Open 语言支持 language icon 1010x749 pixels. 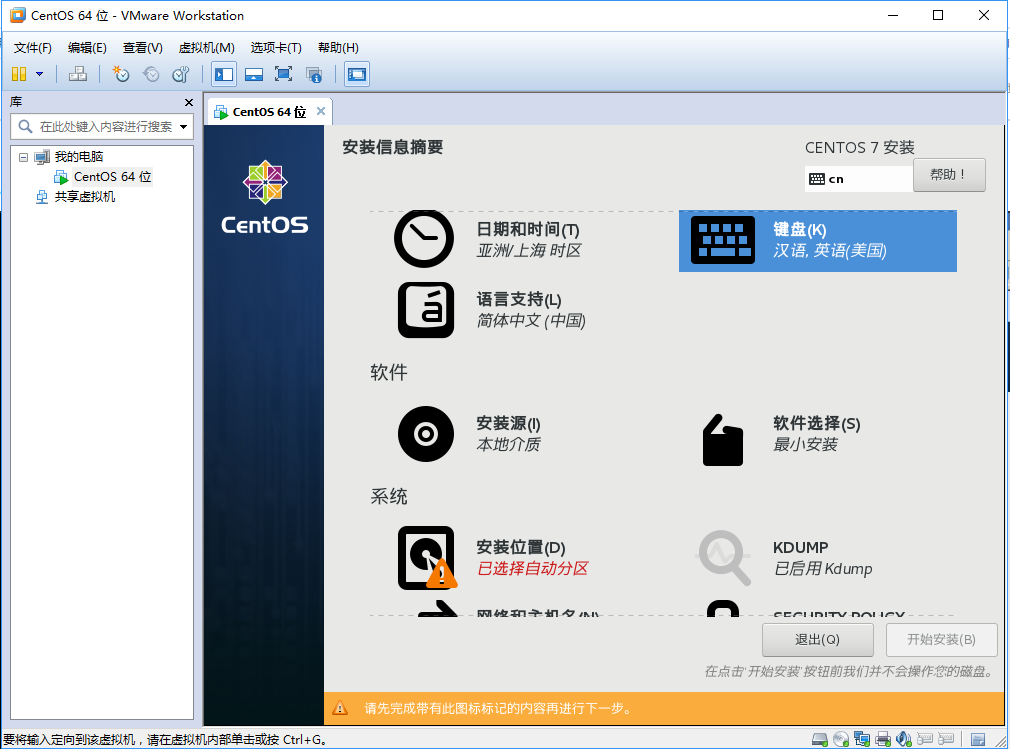point(426,310)
